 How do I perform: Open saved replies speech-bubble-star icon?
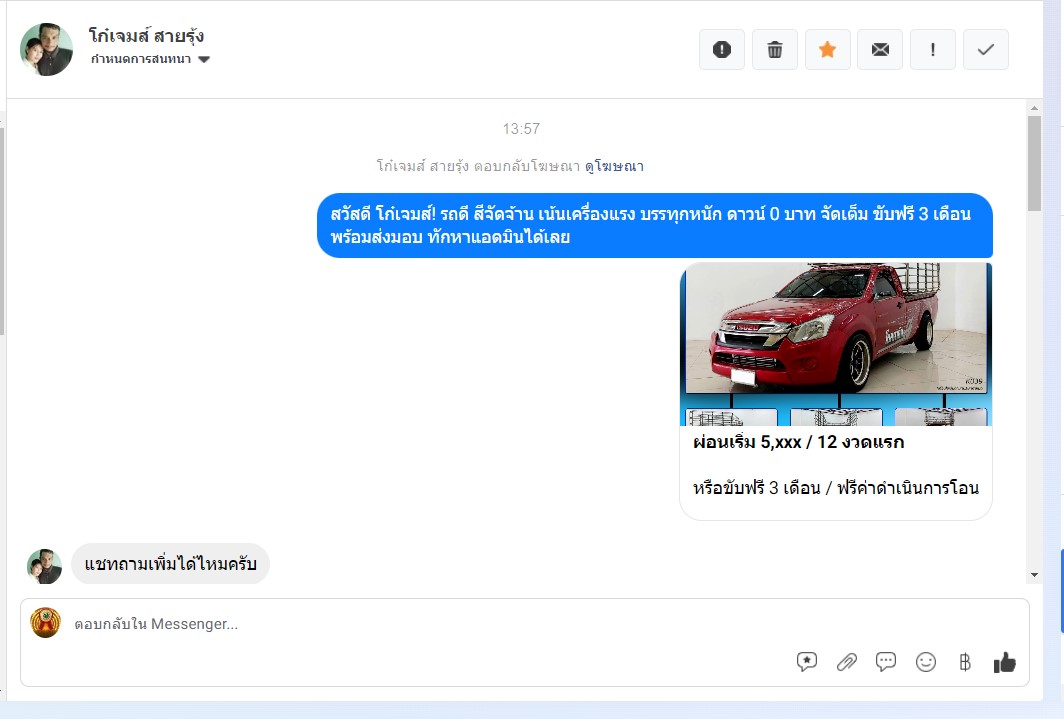[807, 661]
